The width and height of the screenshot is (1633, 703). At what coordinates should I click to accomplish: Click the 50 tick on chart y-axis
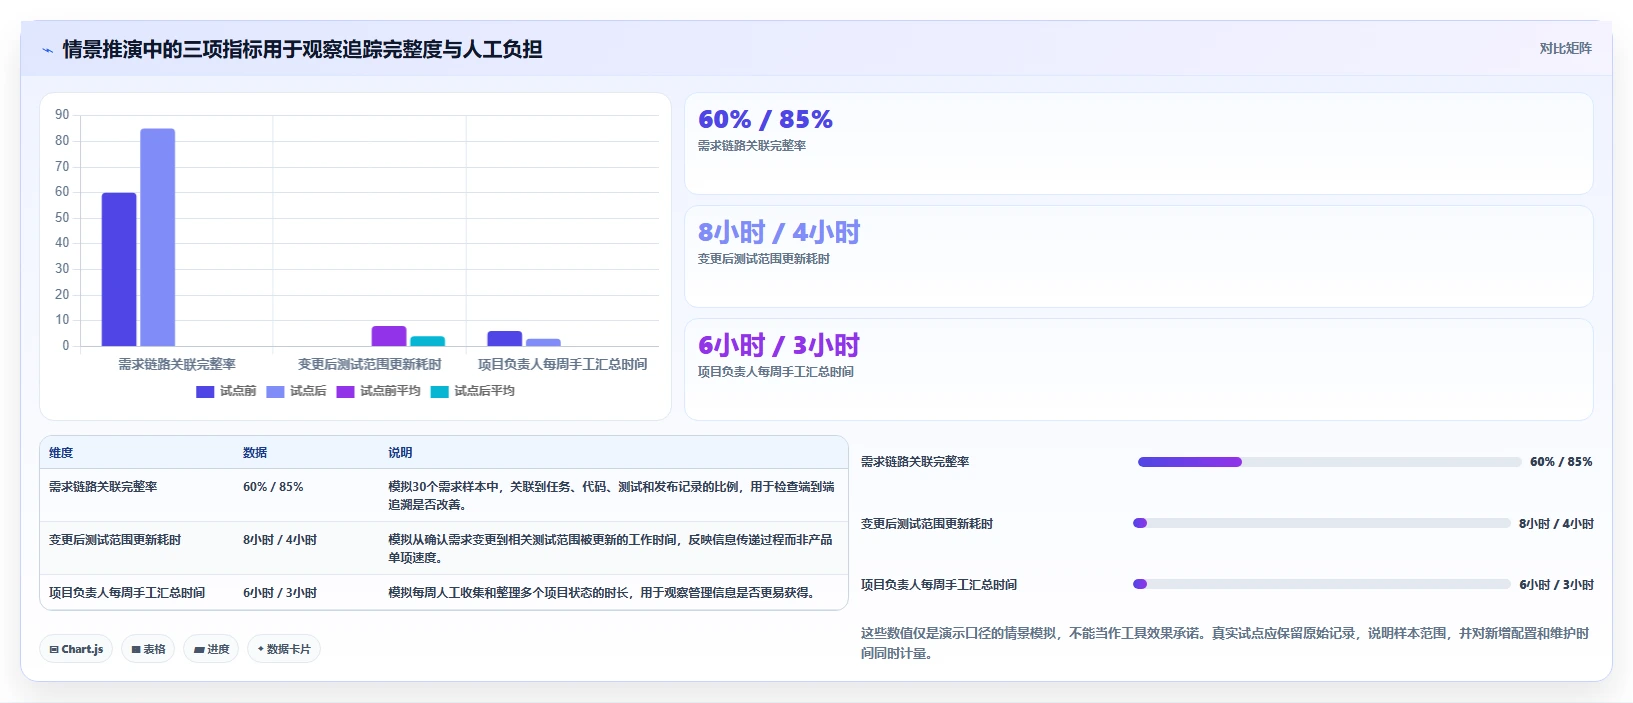pos(62,218)
